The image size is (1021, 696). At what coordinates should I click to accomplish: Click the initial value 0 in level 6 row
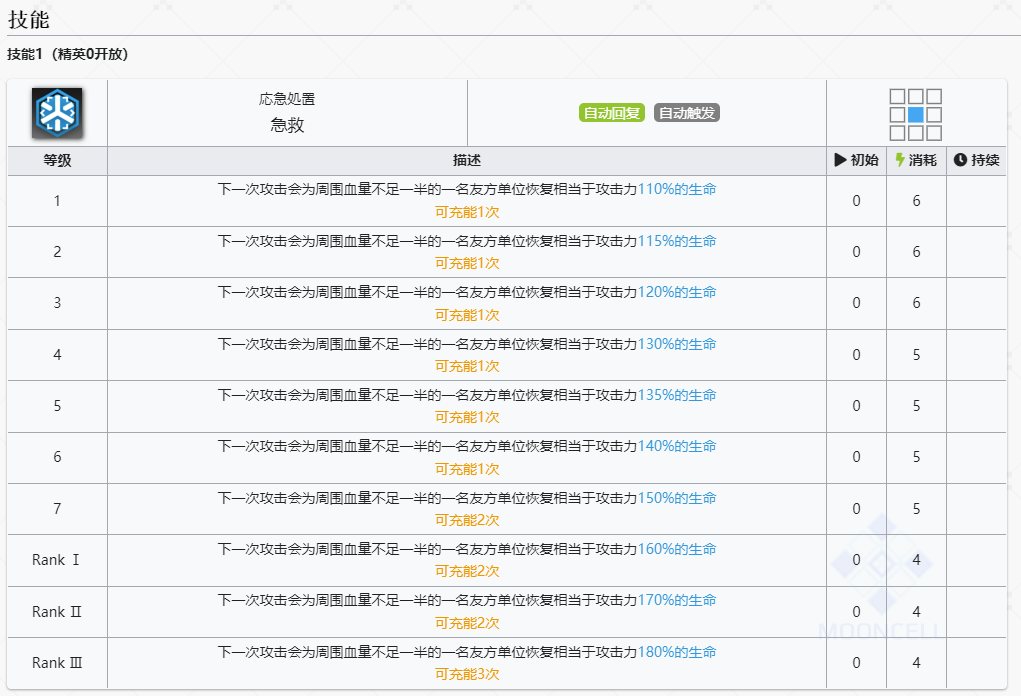tap(856, 457)
